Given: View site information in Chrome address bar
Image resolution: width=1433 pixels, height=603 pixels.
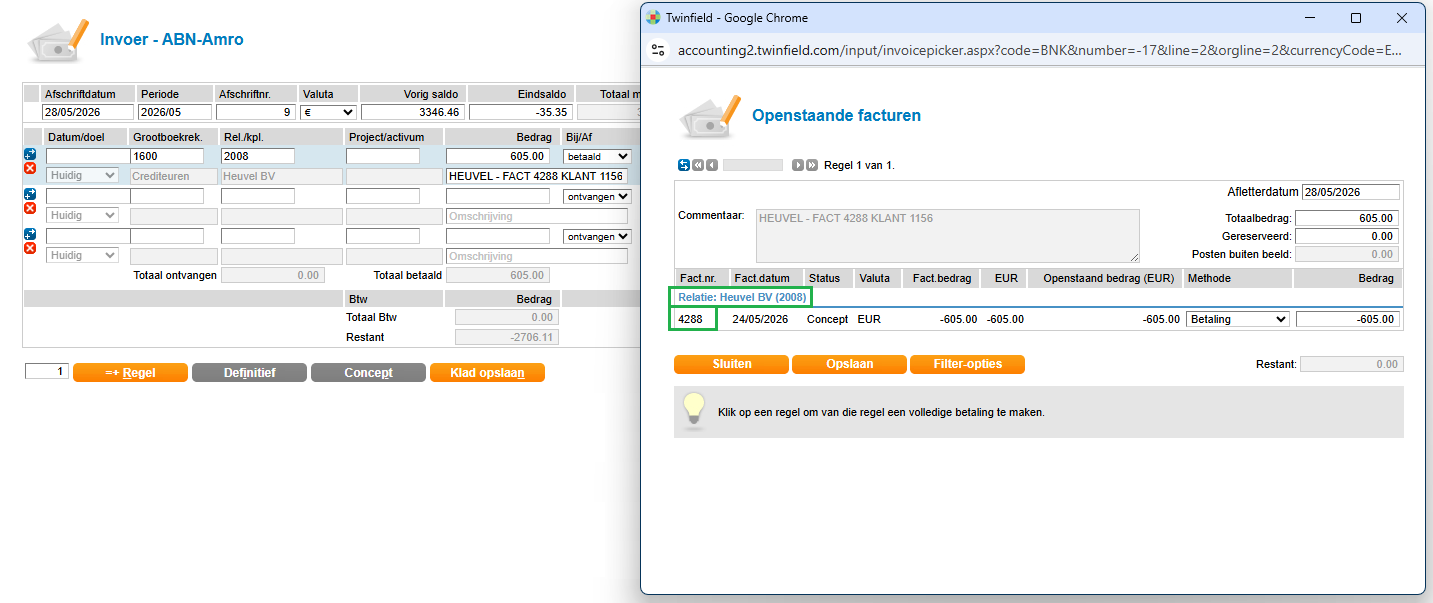Looking at the screenshot, I should tap(658, 50).
